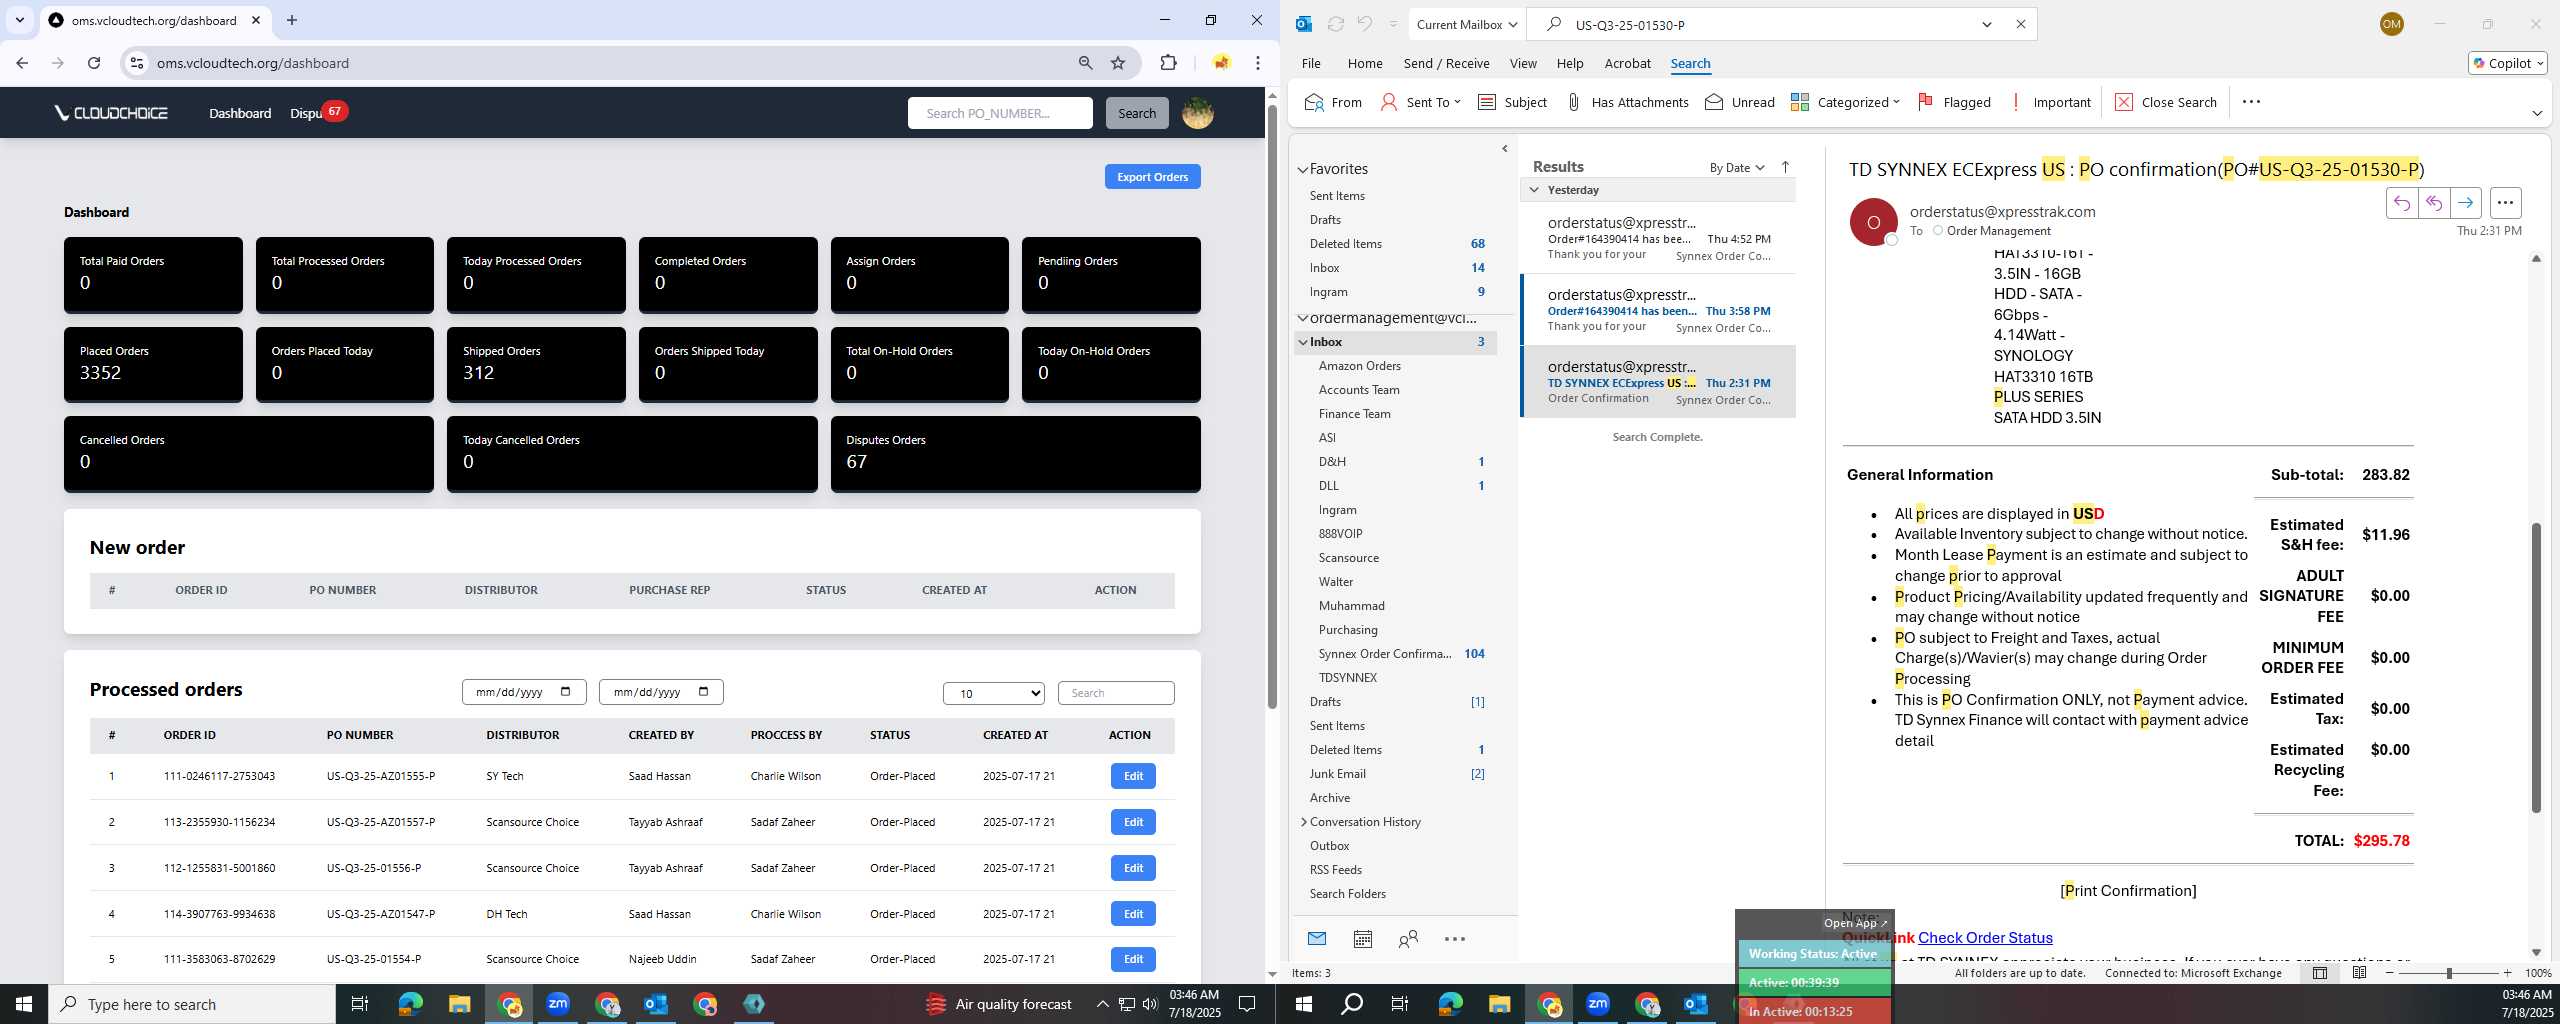Switch to Normal view in Outlook status bar
The height and width of the screenshot is (1024, 2560).
point(2320,972)
